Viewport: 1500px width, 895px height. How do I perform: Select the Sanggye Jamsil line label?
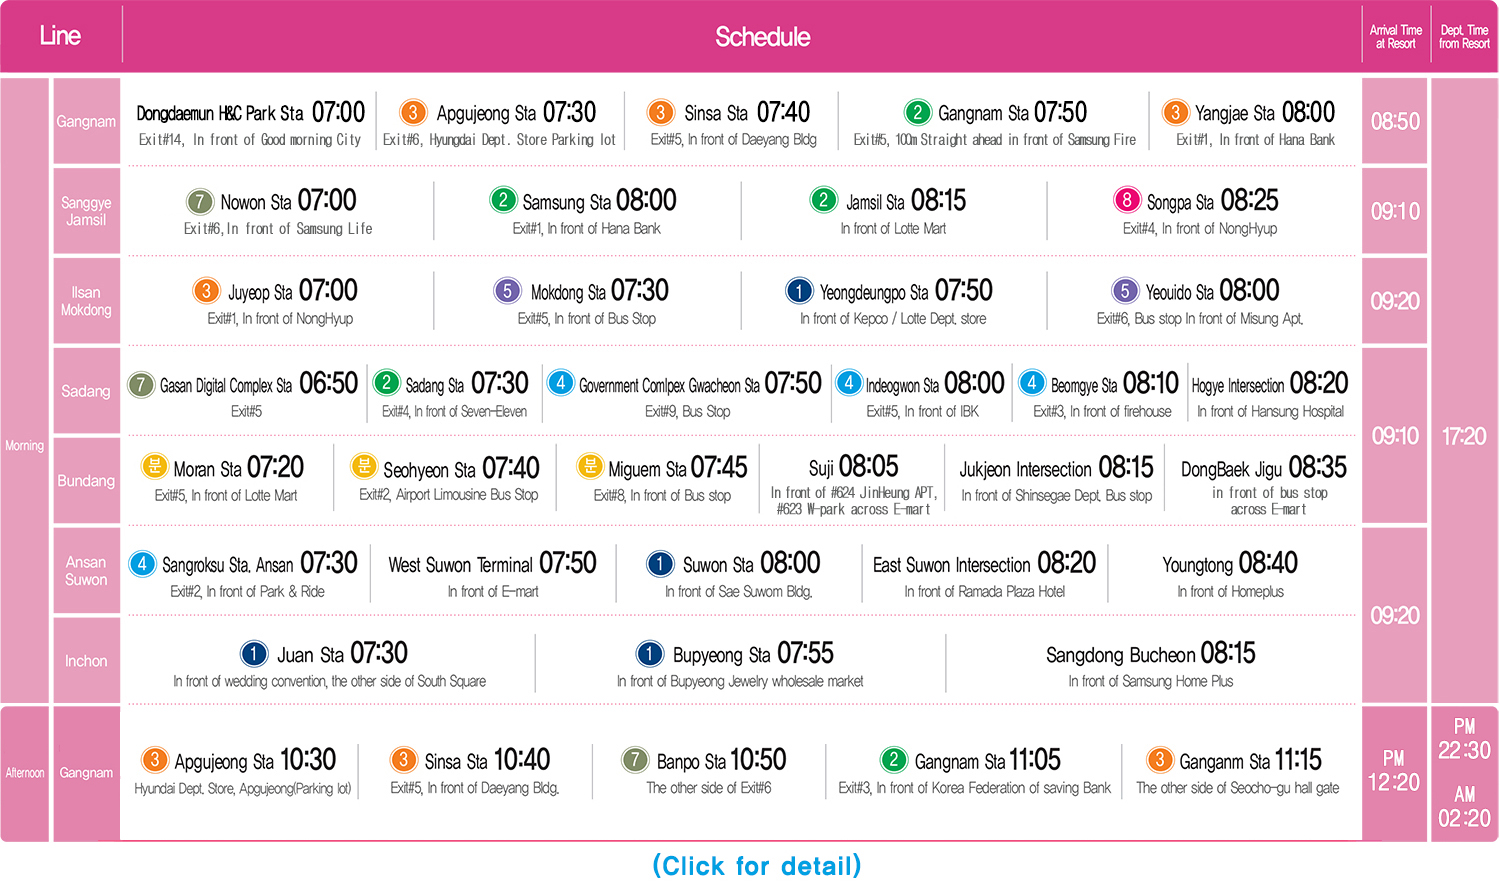tap(86, 211)
